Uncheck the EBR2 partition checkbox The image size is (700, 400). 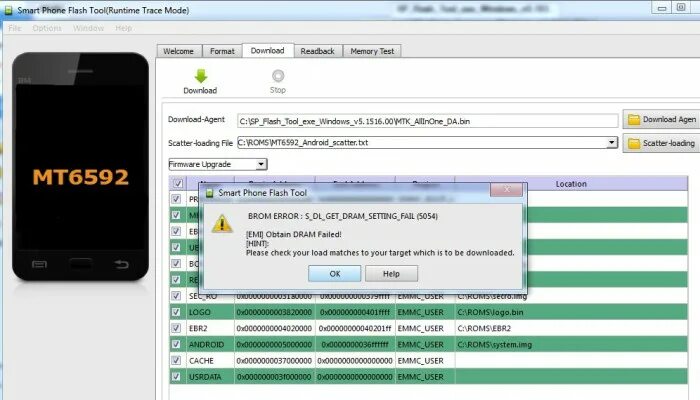pyautogui.click(x=176, y=328)
